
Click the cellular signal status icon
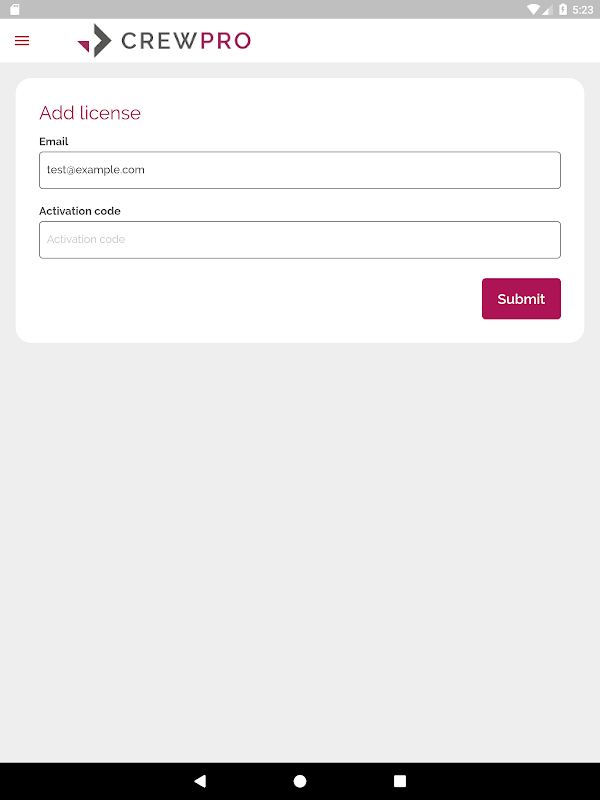(x=548, y=9)
